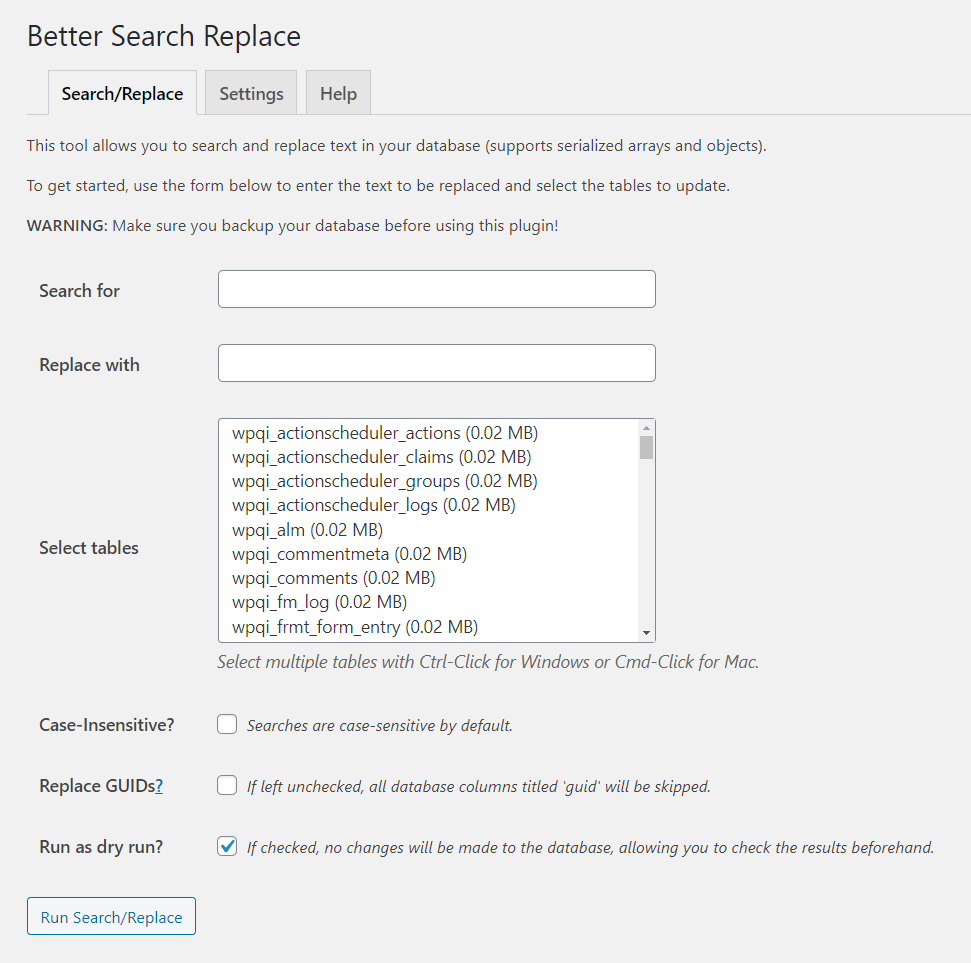Screen dimensions: 971x963
Task: Open the Help tab
Action: point(338,93)
